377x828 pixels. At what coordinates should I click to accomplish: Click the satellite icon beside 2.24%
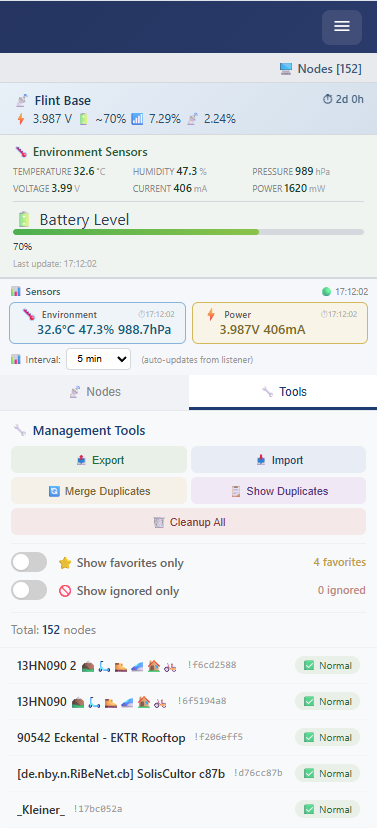(193, 119)
